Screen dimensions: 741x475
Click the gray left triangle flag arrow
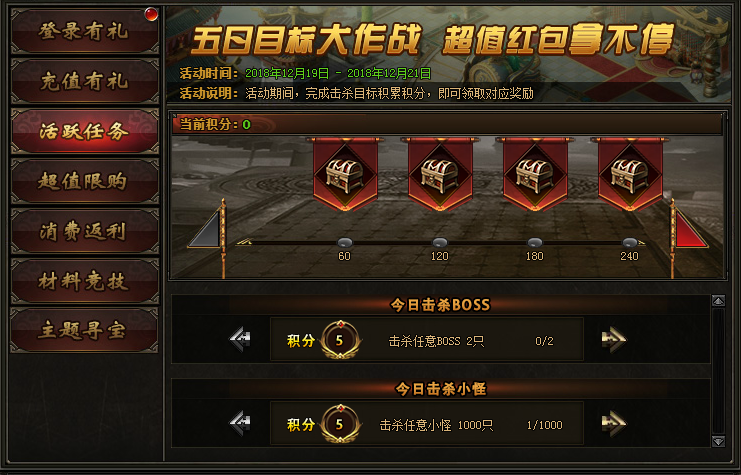coord(207,230)
